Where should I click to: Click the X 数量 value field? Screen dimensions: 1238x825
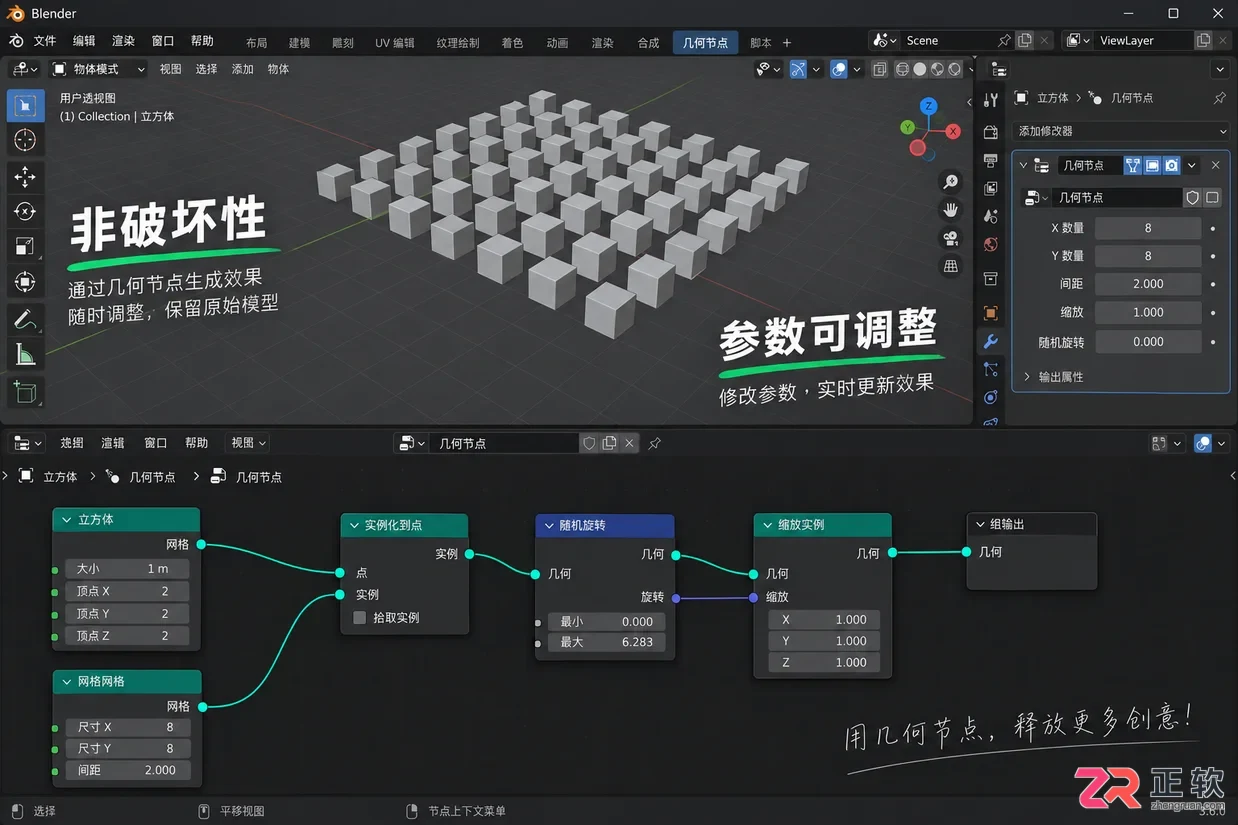(x=1148, y=228)
